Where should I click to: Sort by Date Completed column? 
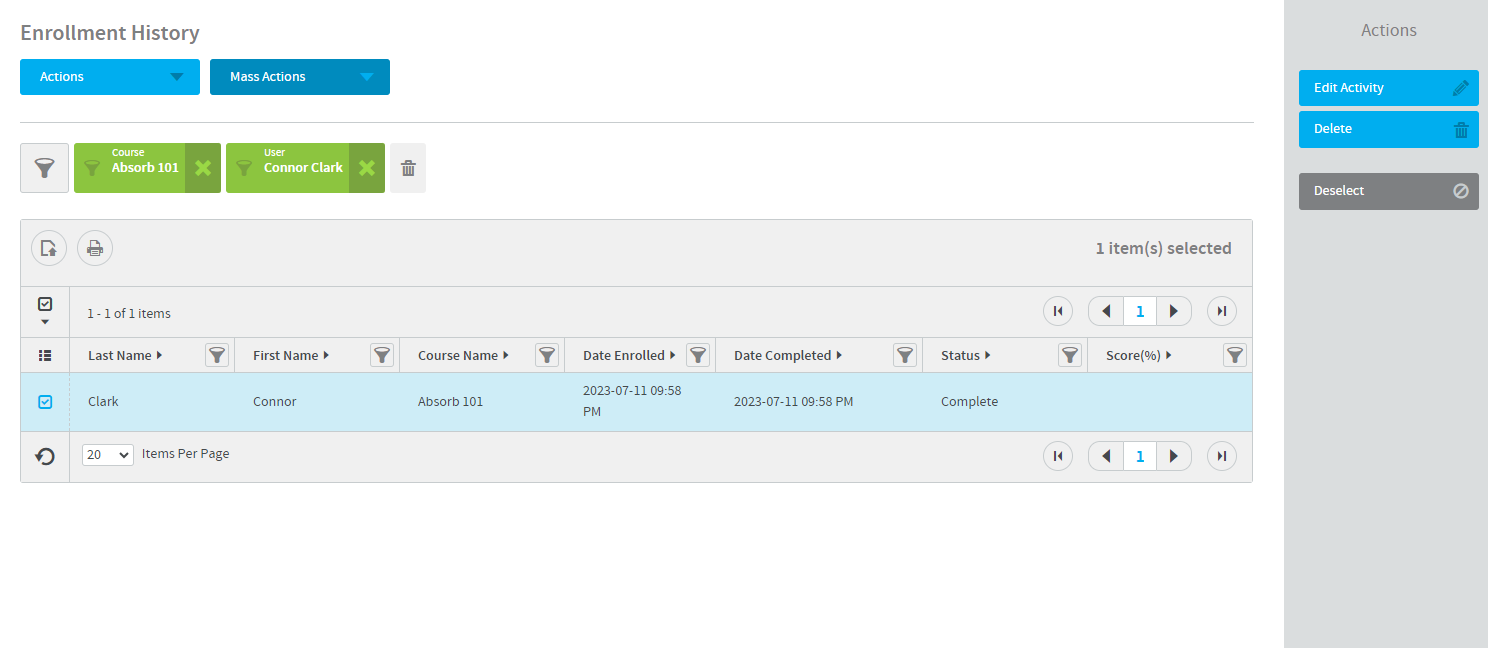[x=788, y=355]
